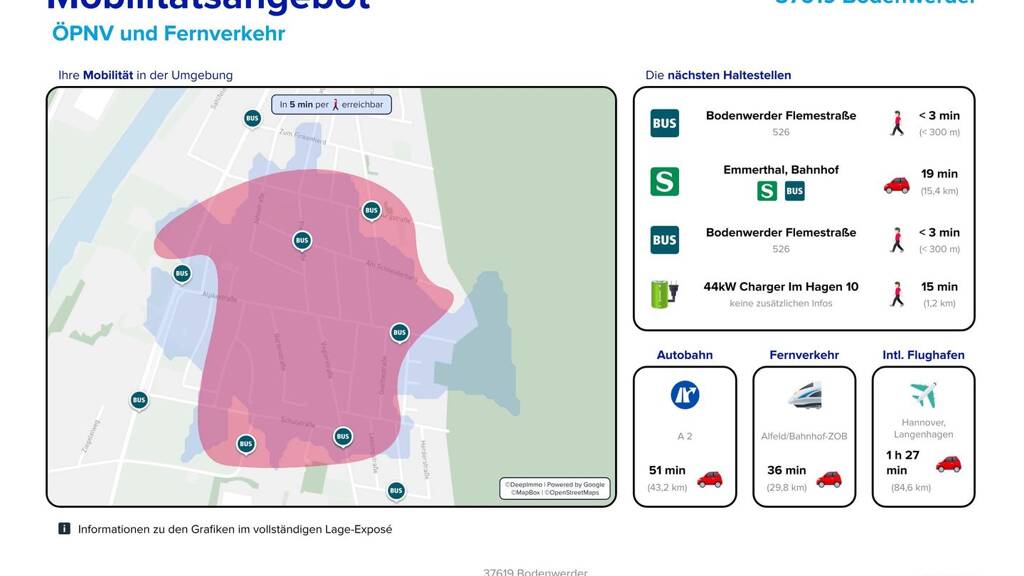Click the large green S-Bahn icon

point(664,181)
